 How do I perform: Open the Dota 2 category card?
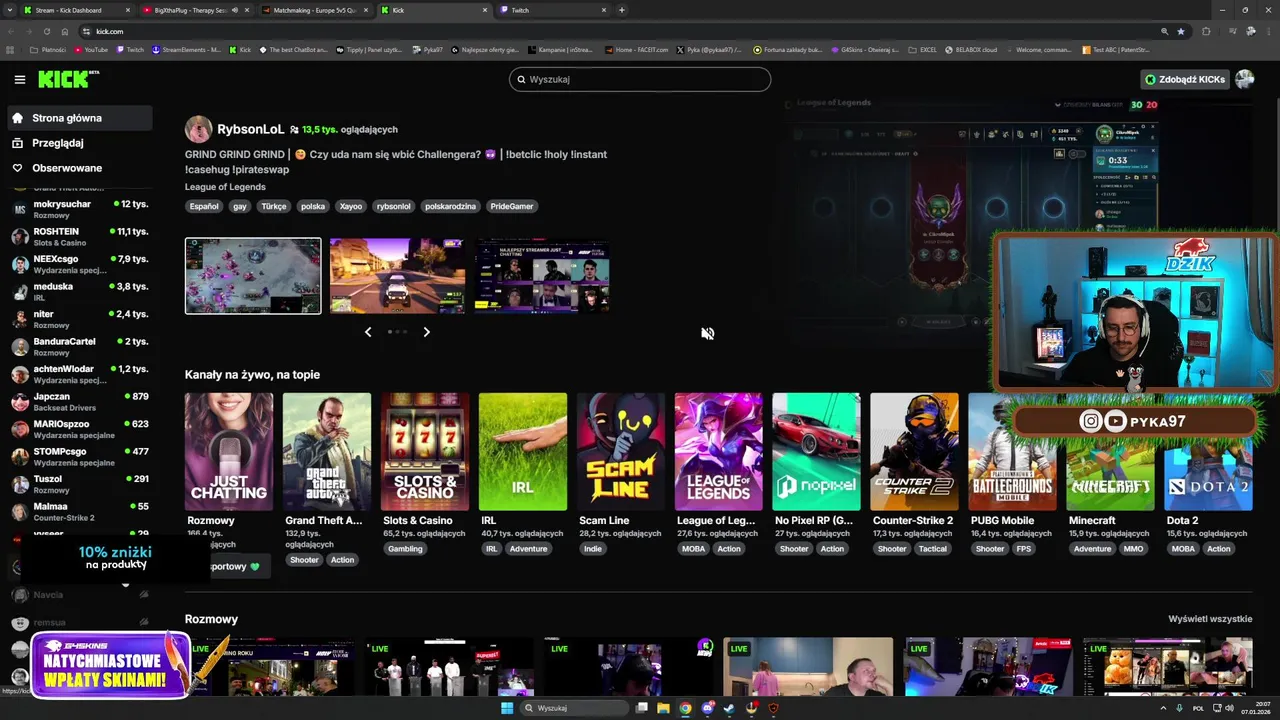coord(1208,451)
